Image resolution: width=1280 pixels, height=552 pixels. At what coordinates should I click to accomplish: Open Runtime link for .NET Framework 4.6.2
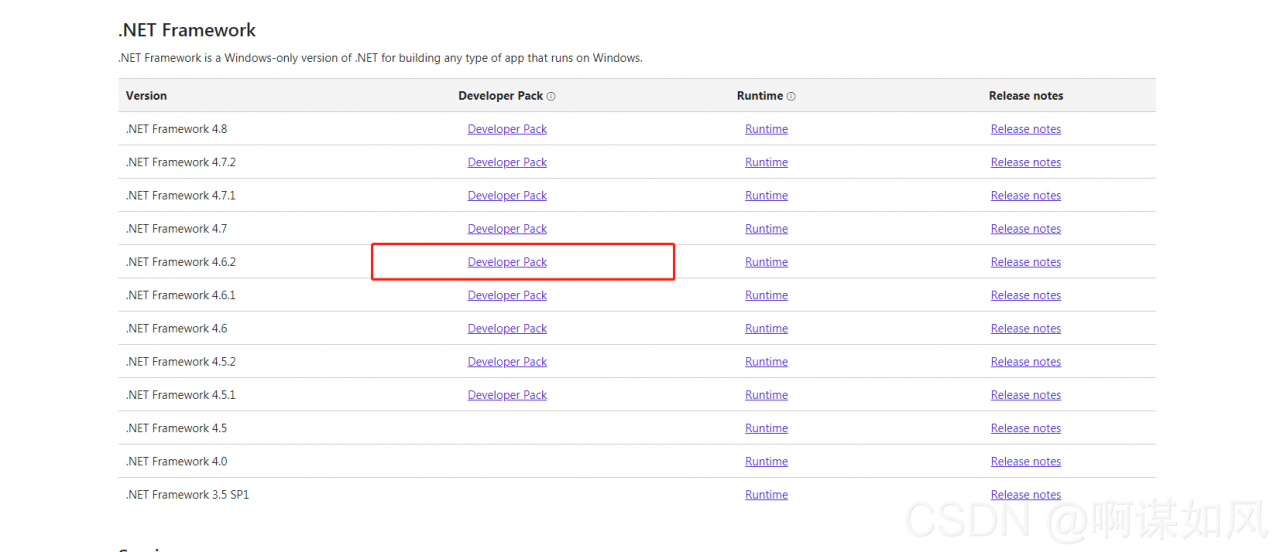(x=766, y=262)
